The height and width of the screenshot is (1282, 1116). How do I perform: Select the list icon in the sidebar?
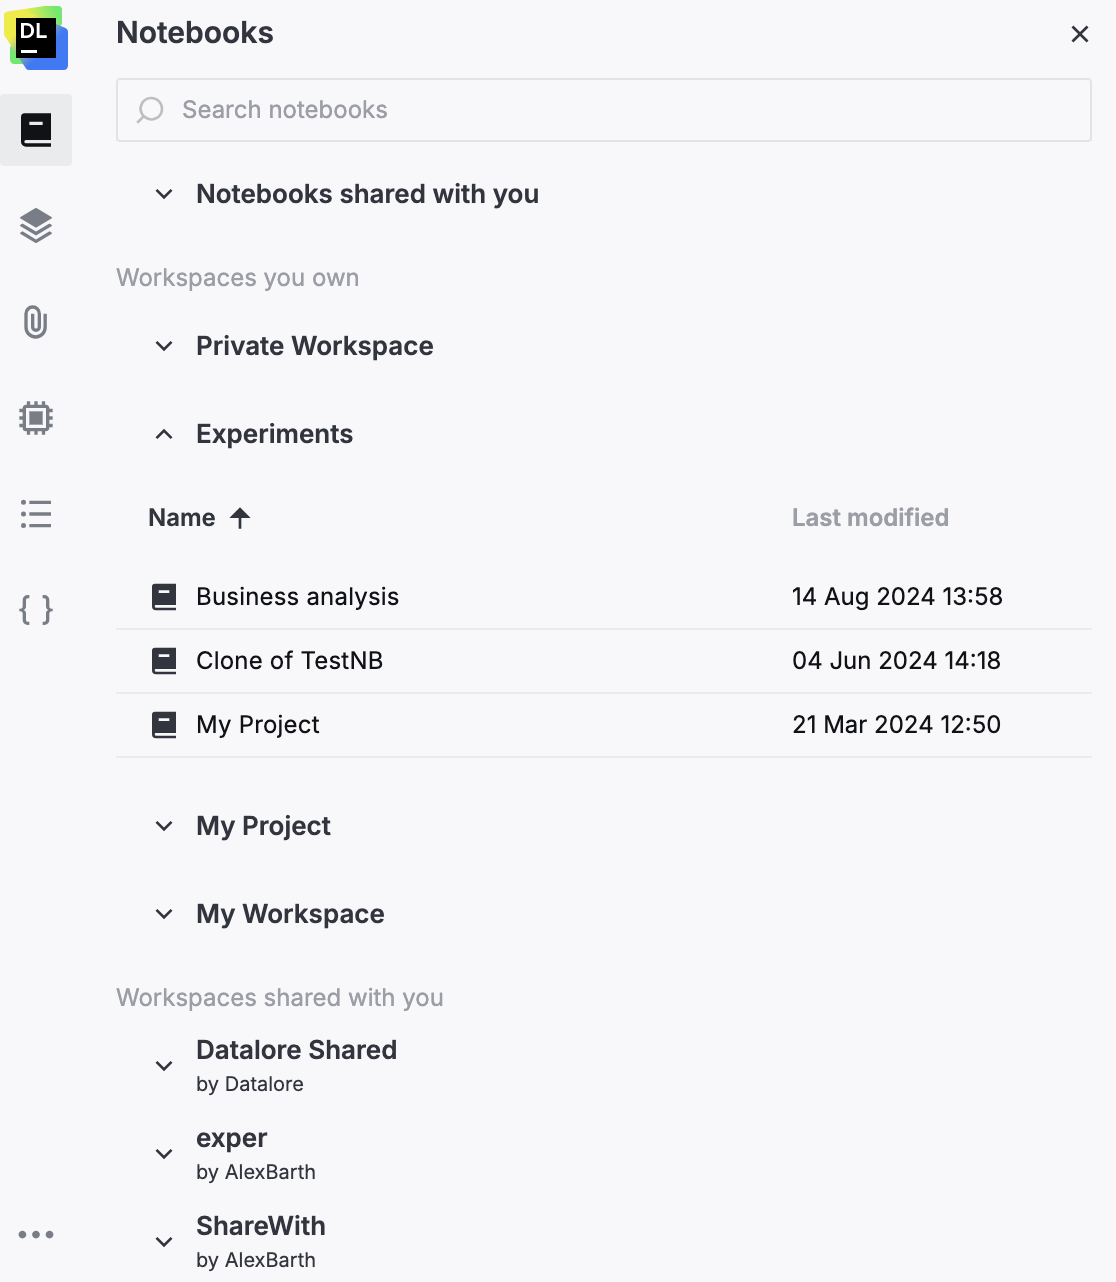pos(36,514)
